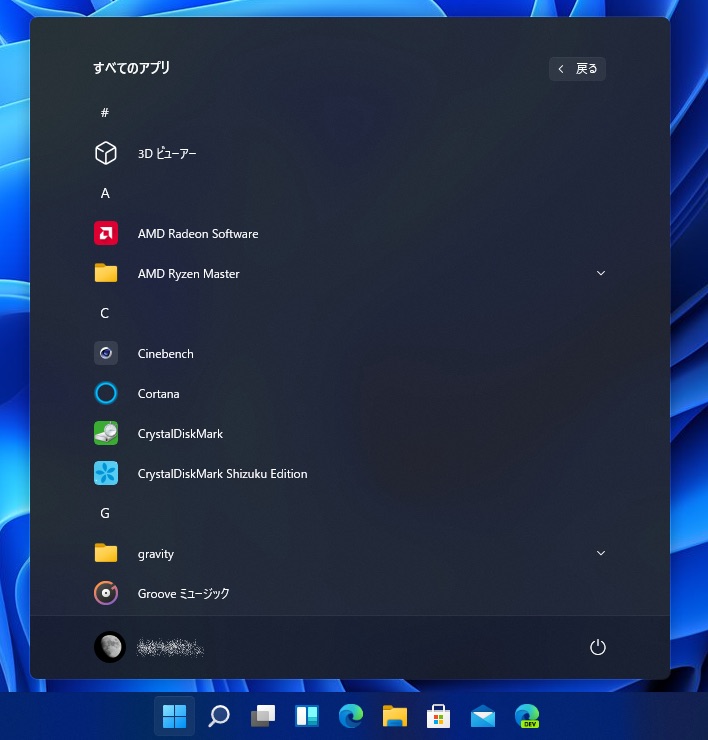
Task: Click the CrystalDiskMark text label
Action: [180, 434]
